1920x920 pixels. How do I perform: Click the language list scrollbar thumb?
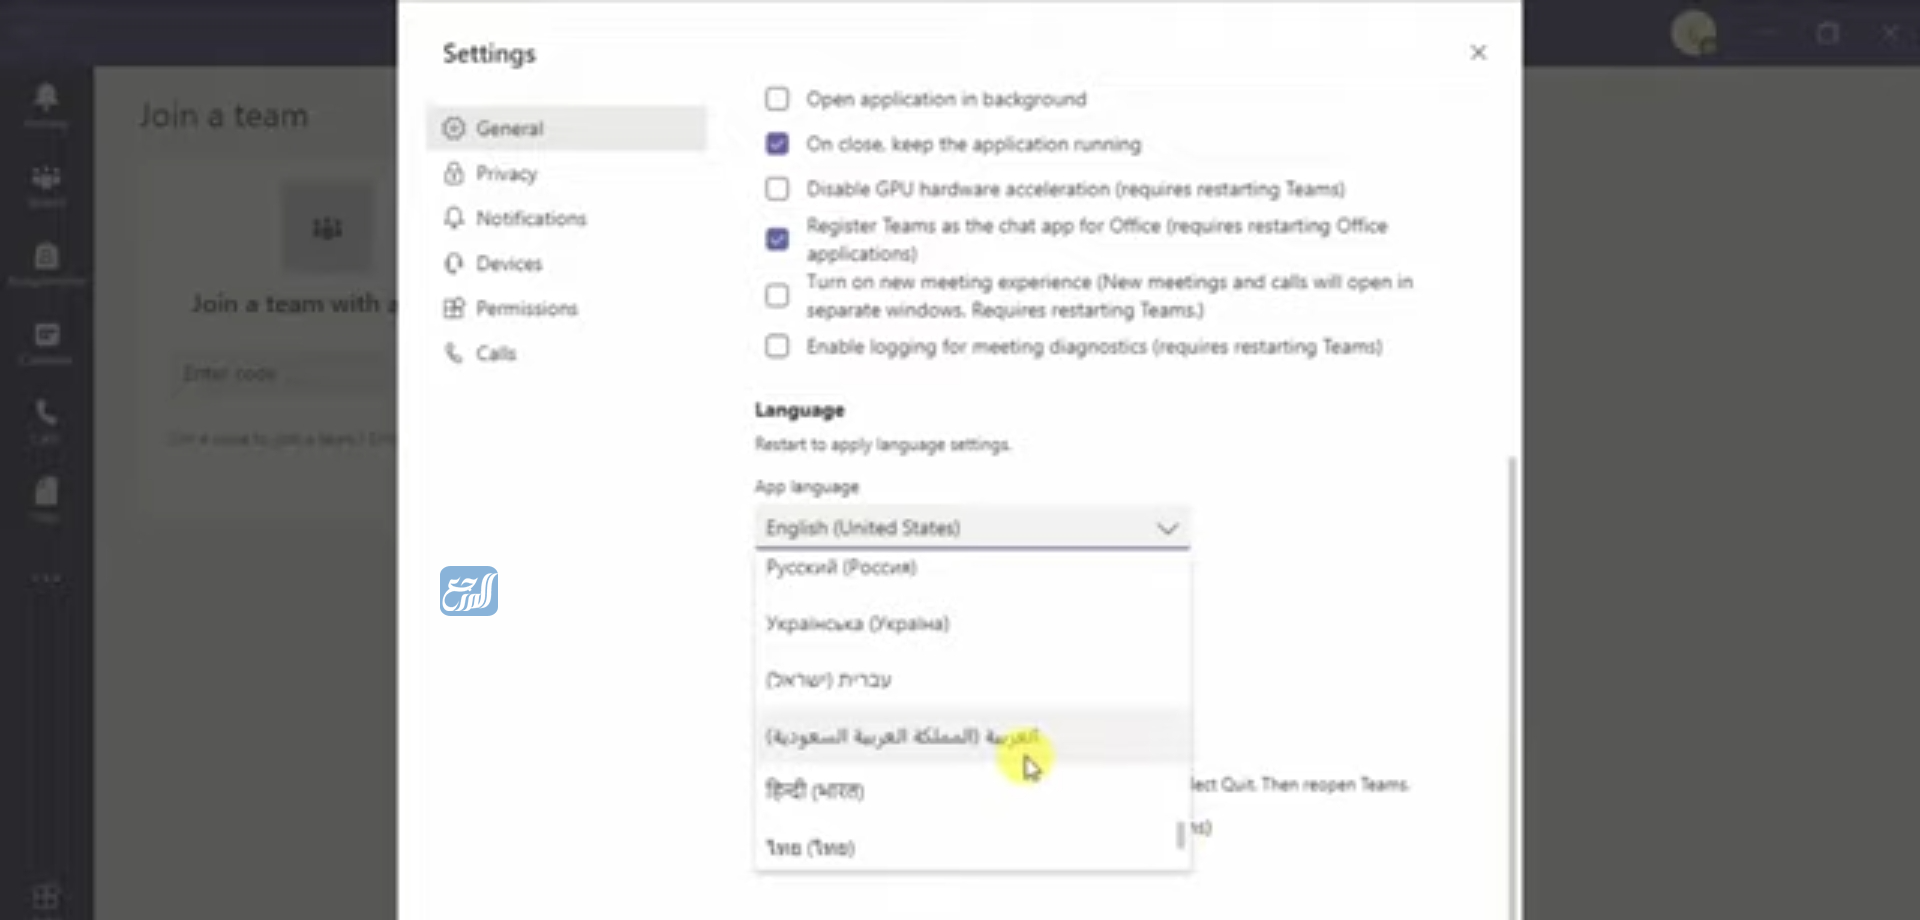coord(1181,834)
